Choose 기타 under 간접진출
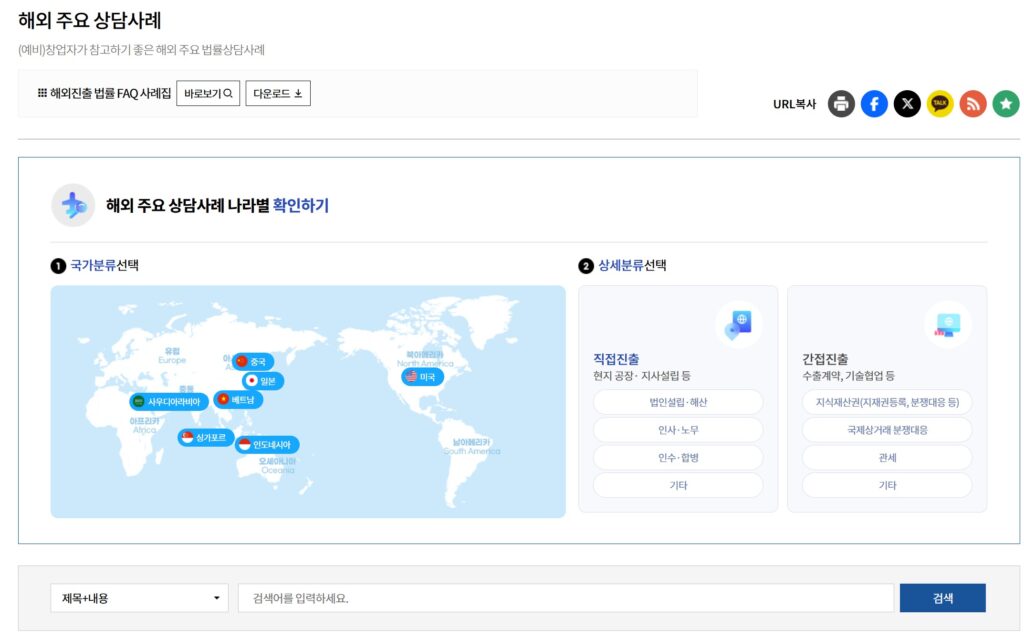Image resolution: width=1024 pixels, height=639 pixels. [x=887, y=485]
